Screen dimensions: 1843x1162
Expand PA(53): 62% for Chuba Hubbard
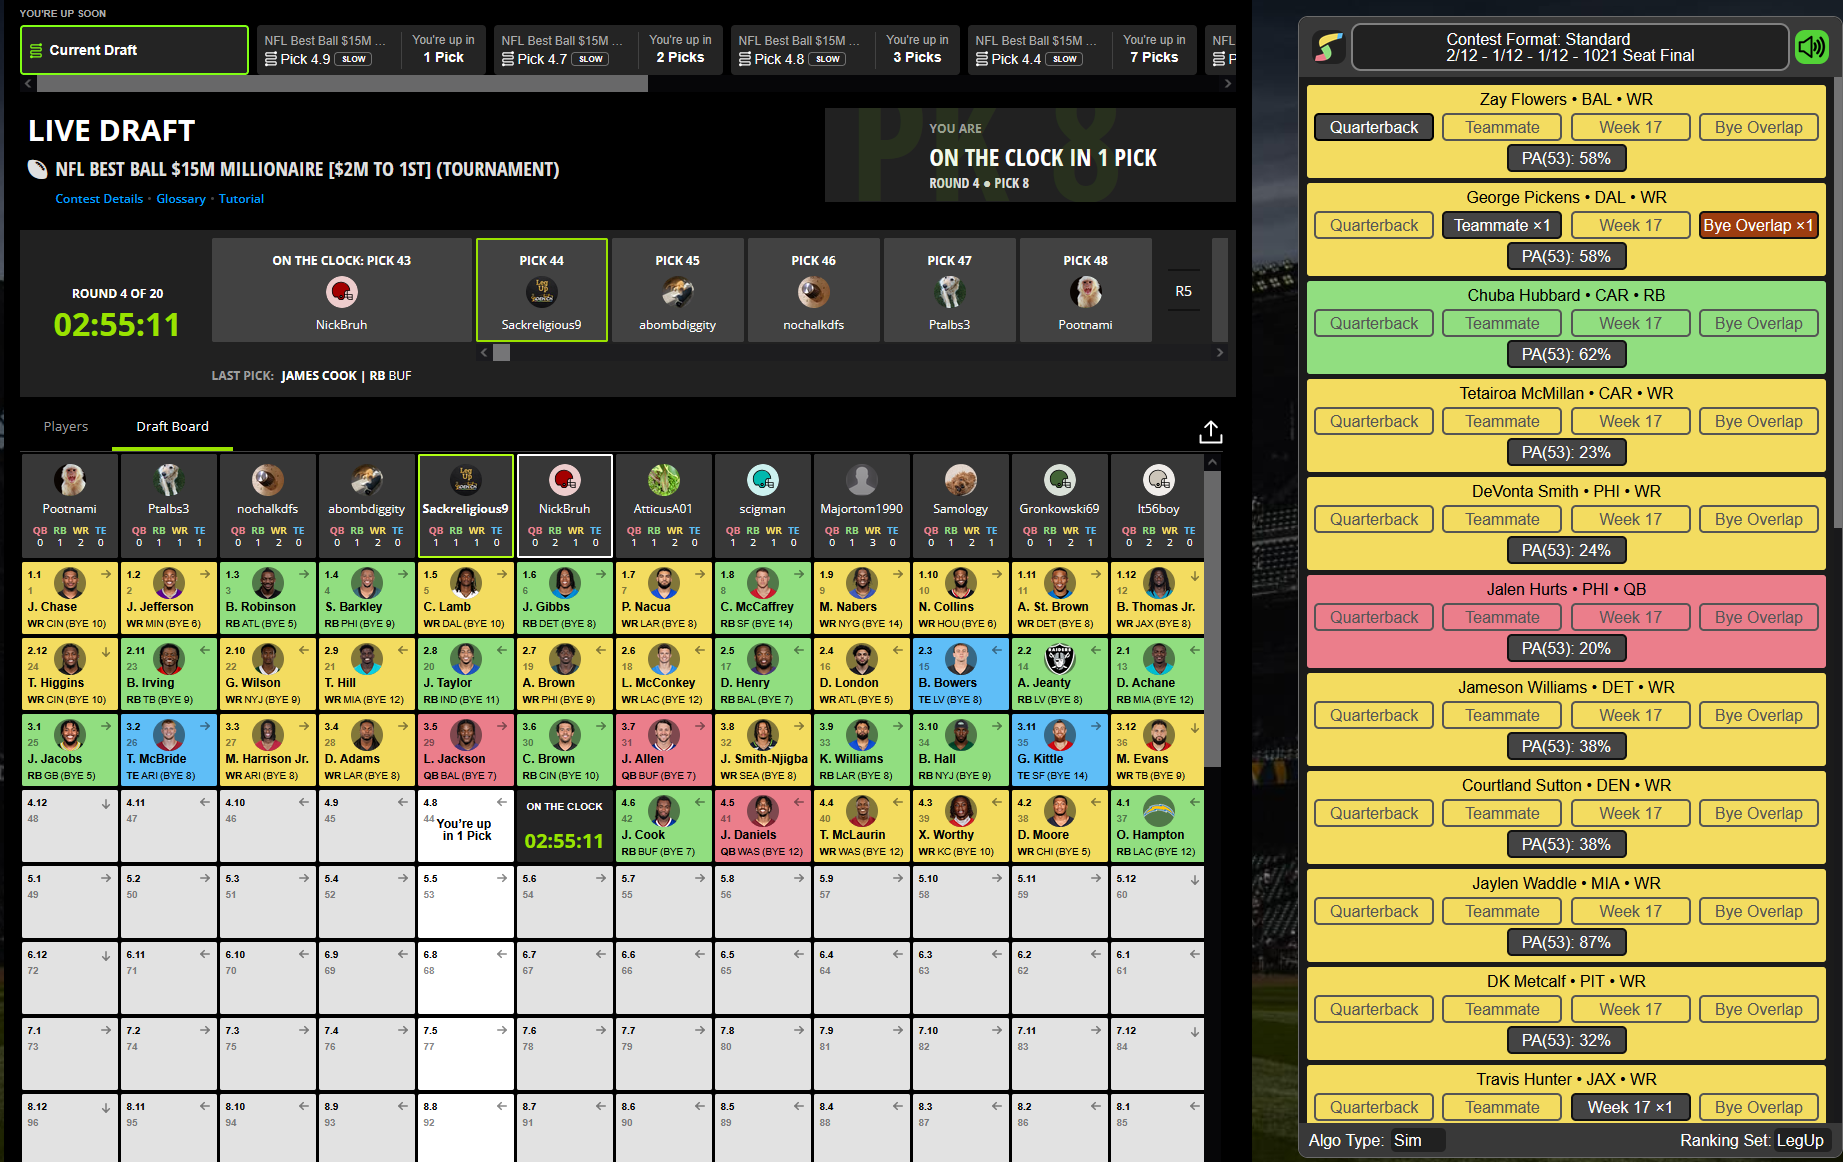(1566, 354)
